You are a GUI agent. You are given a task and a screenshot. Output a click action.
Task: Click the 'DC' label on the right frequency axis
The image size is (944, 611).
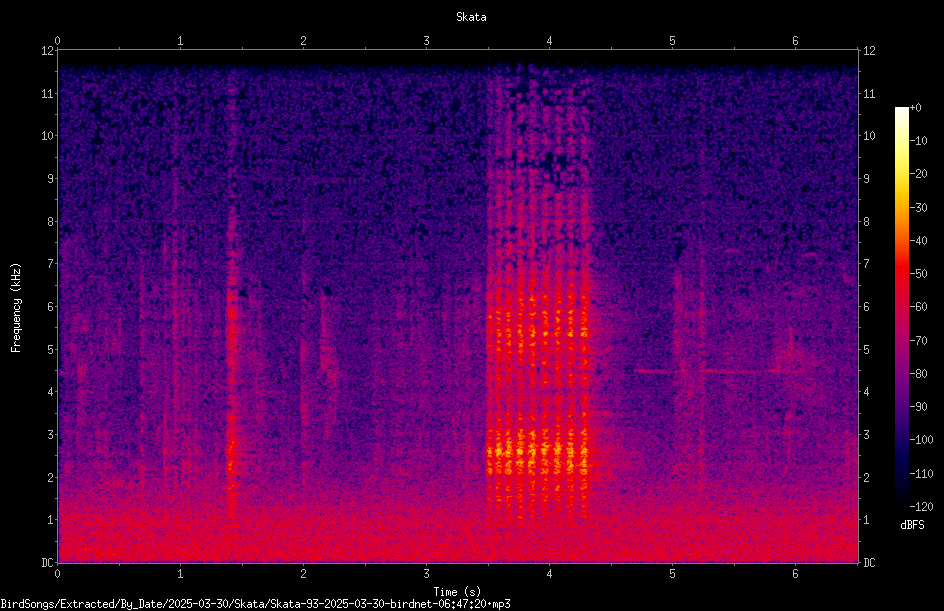(869, 562)
